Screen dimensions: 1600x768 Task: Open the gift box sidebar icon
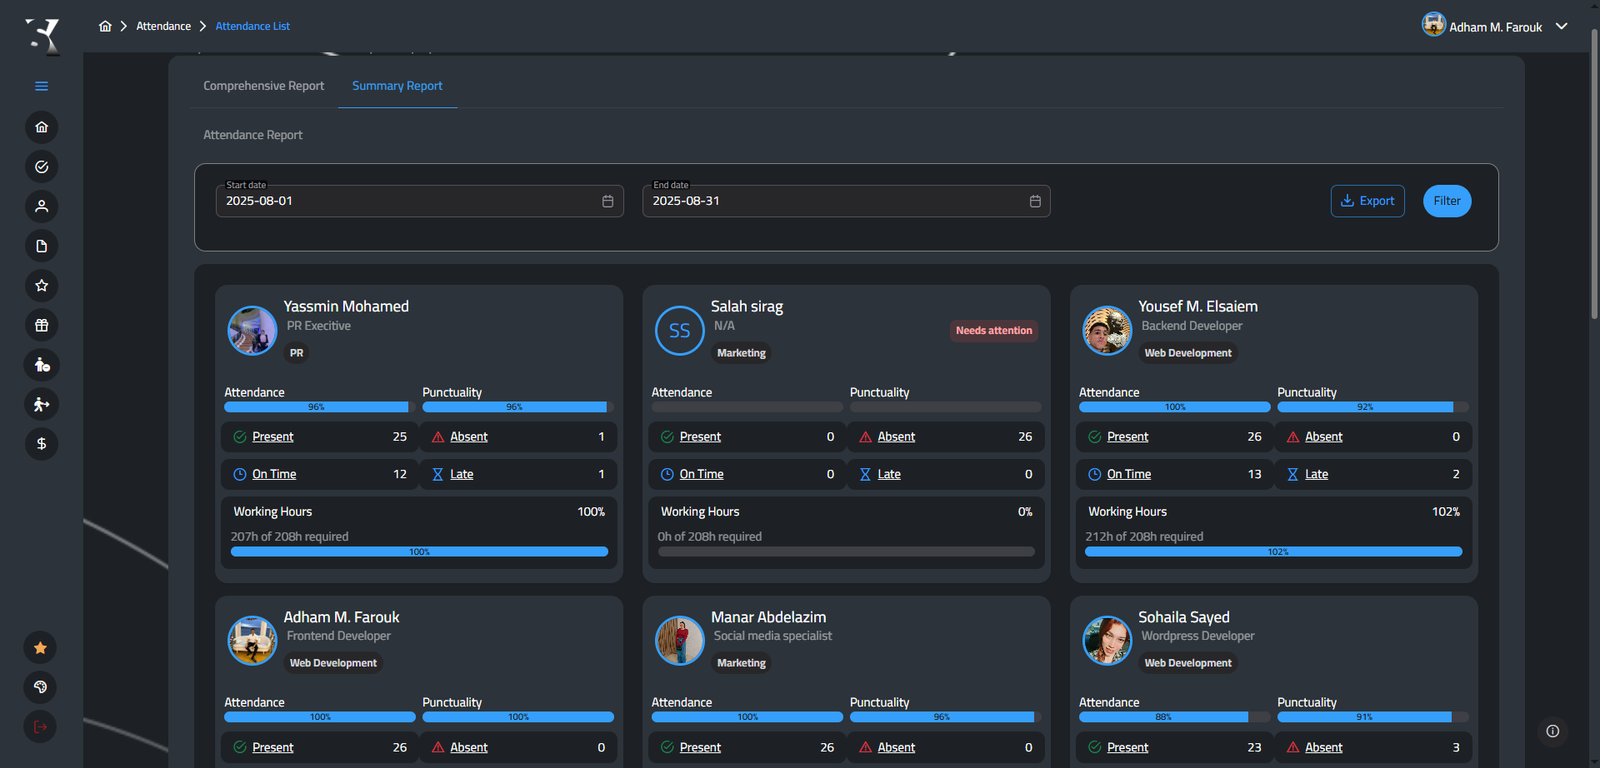(x=41, y=325)
